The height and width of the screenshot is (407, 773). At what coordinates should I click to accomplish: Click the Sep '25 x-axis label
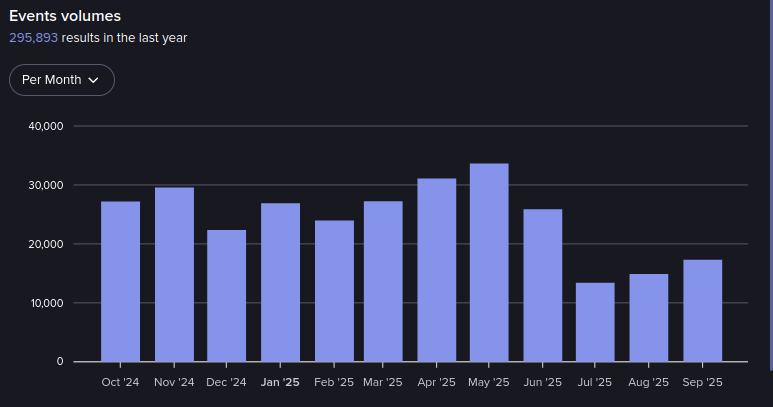(x=702, y=382)
